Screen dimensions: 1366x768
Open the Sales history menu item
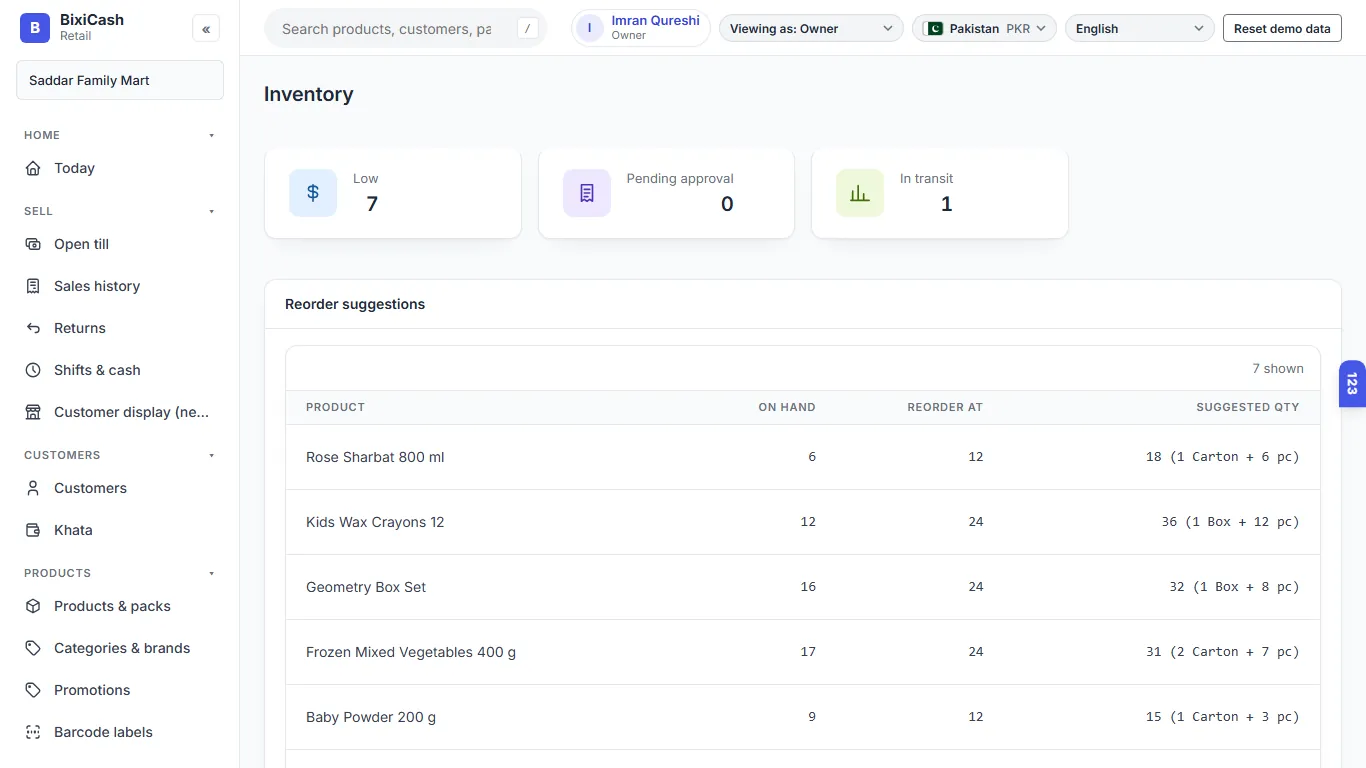pyautogui.click(x=120, y=286)
